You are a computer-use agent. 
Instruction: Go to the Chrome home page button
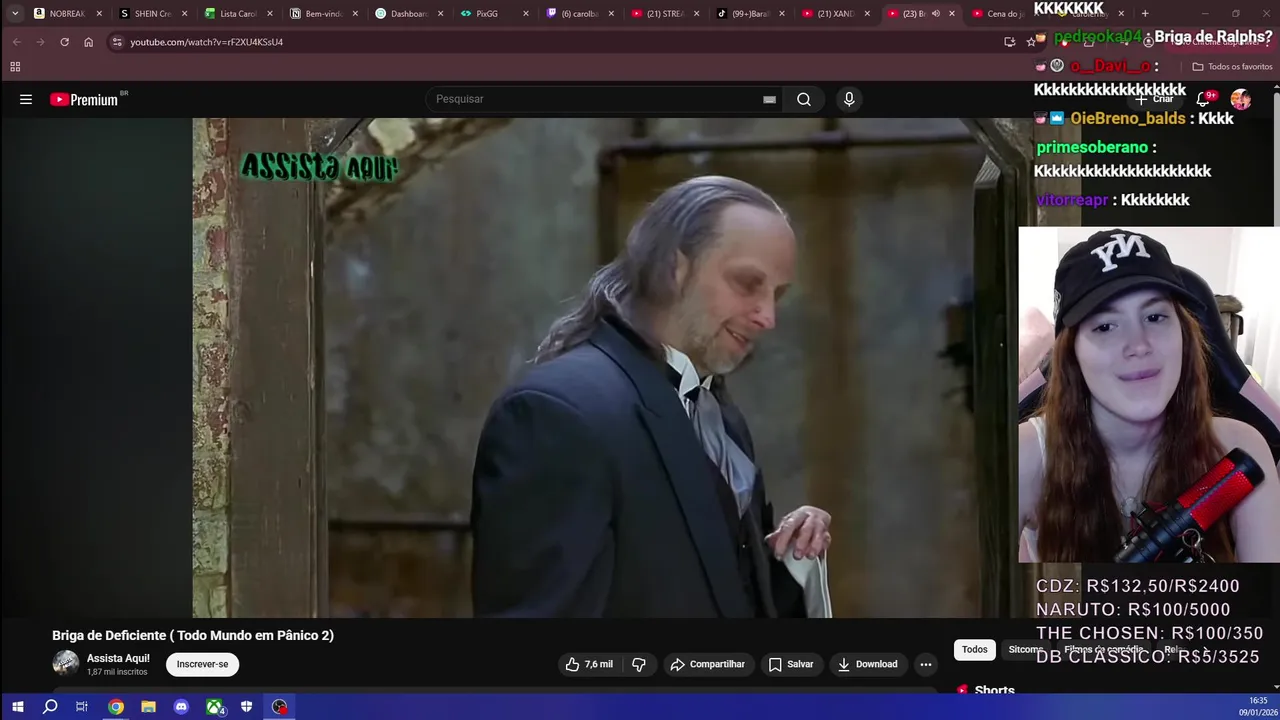[88, 42]
